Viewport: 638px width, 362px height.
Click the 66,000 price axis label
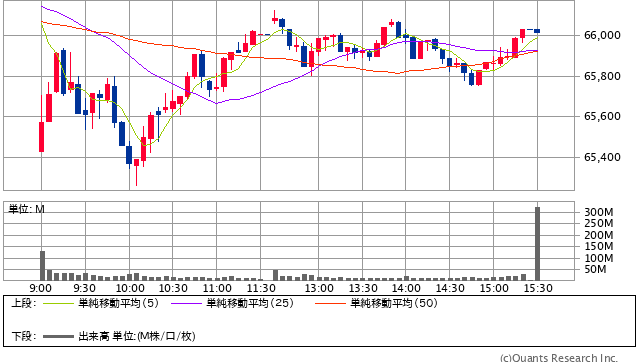[602, 35]
